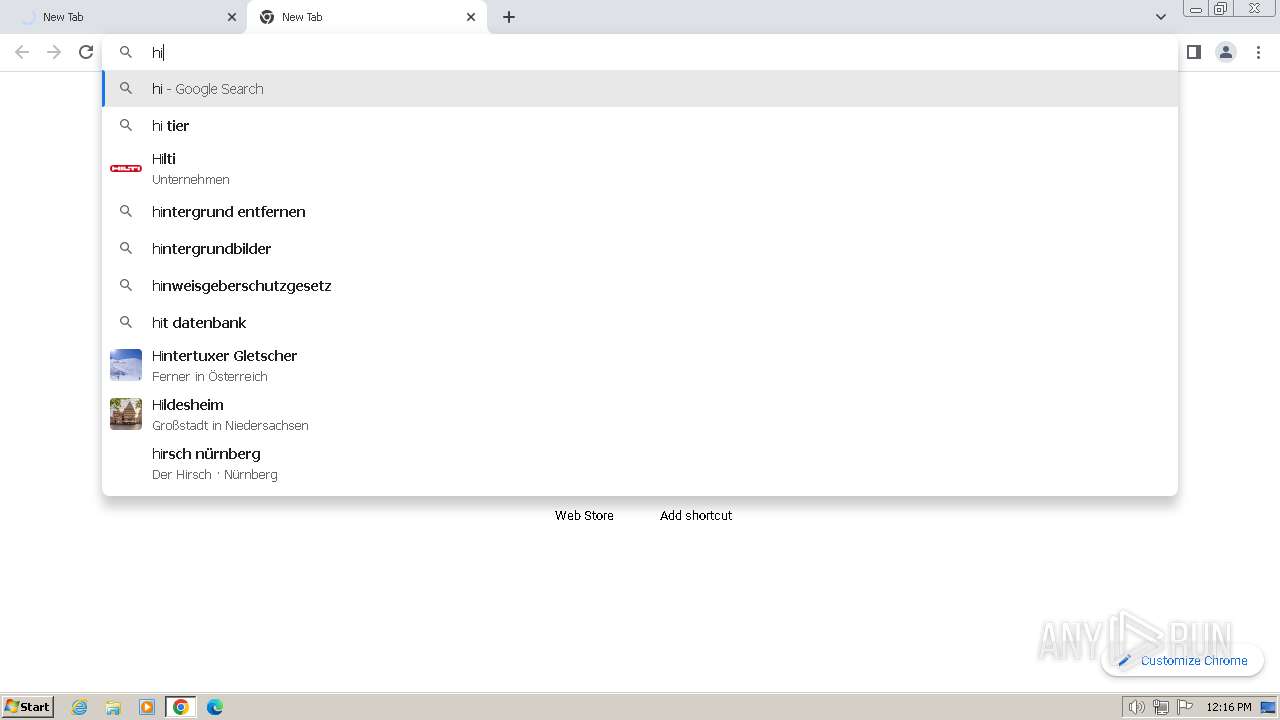The height and width of the screenshot is (720, 1280).
Task: Open the Action Center flag icon
Action: [x=1185, y=707]
